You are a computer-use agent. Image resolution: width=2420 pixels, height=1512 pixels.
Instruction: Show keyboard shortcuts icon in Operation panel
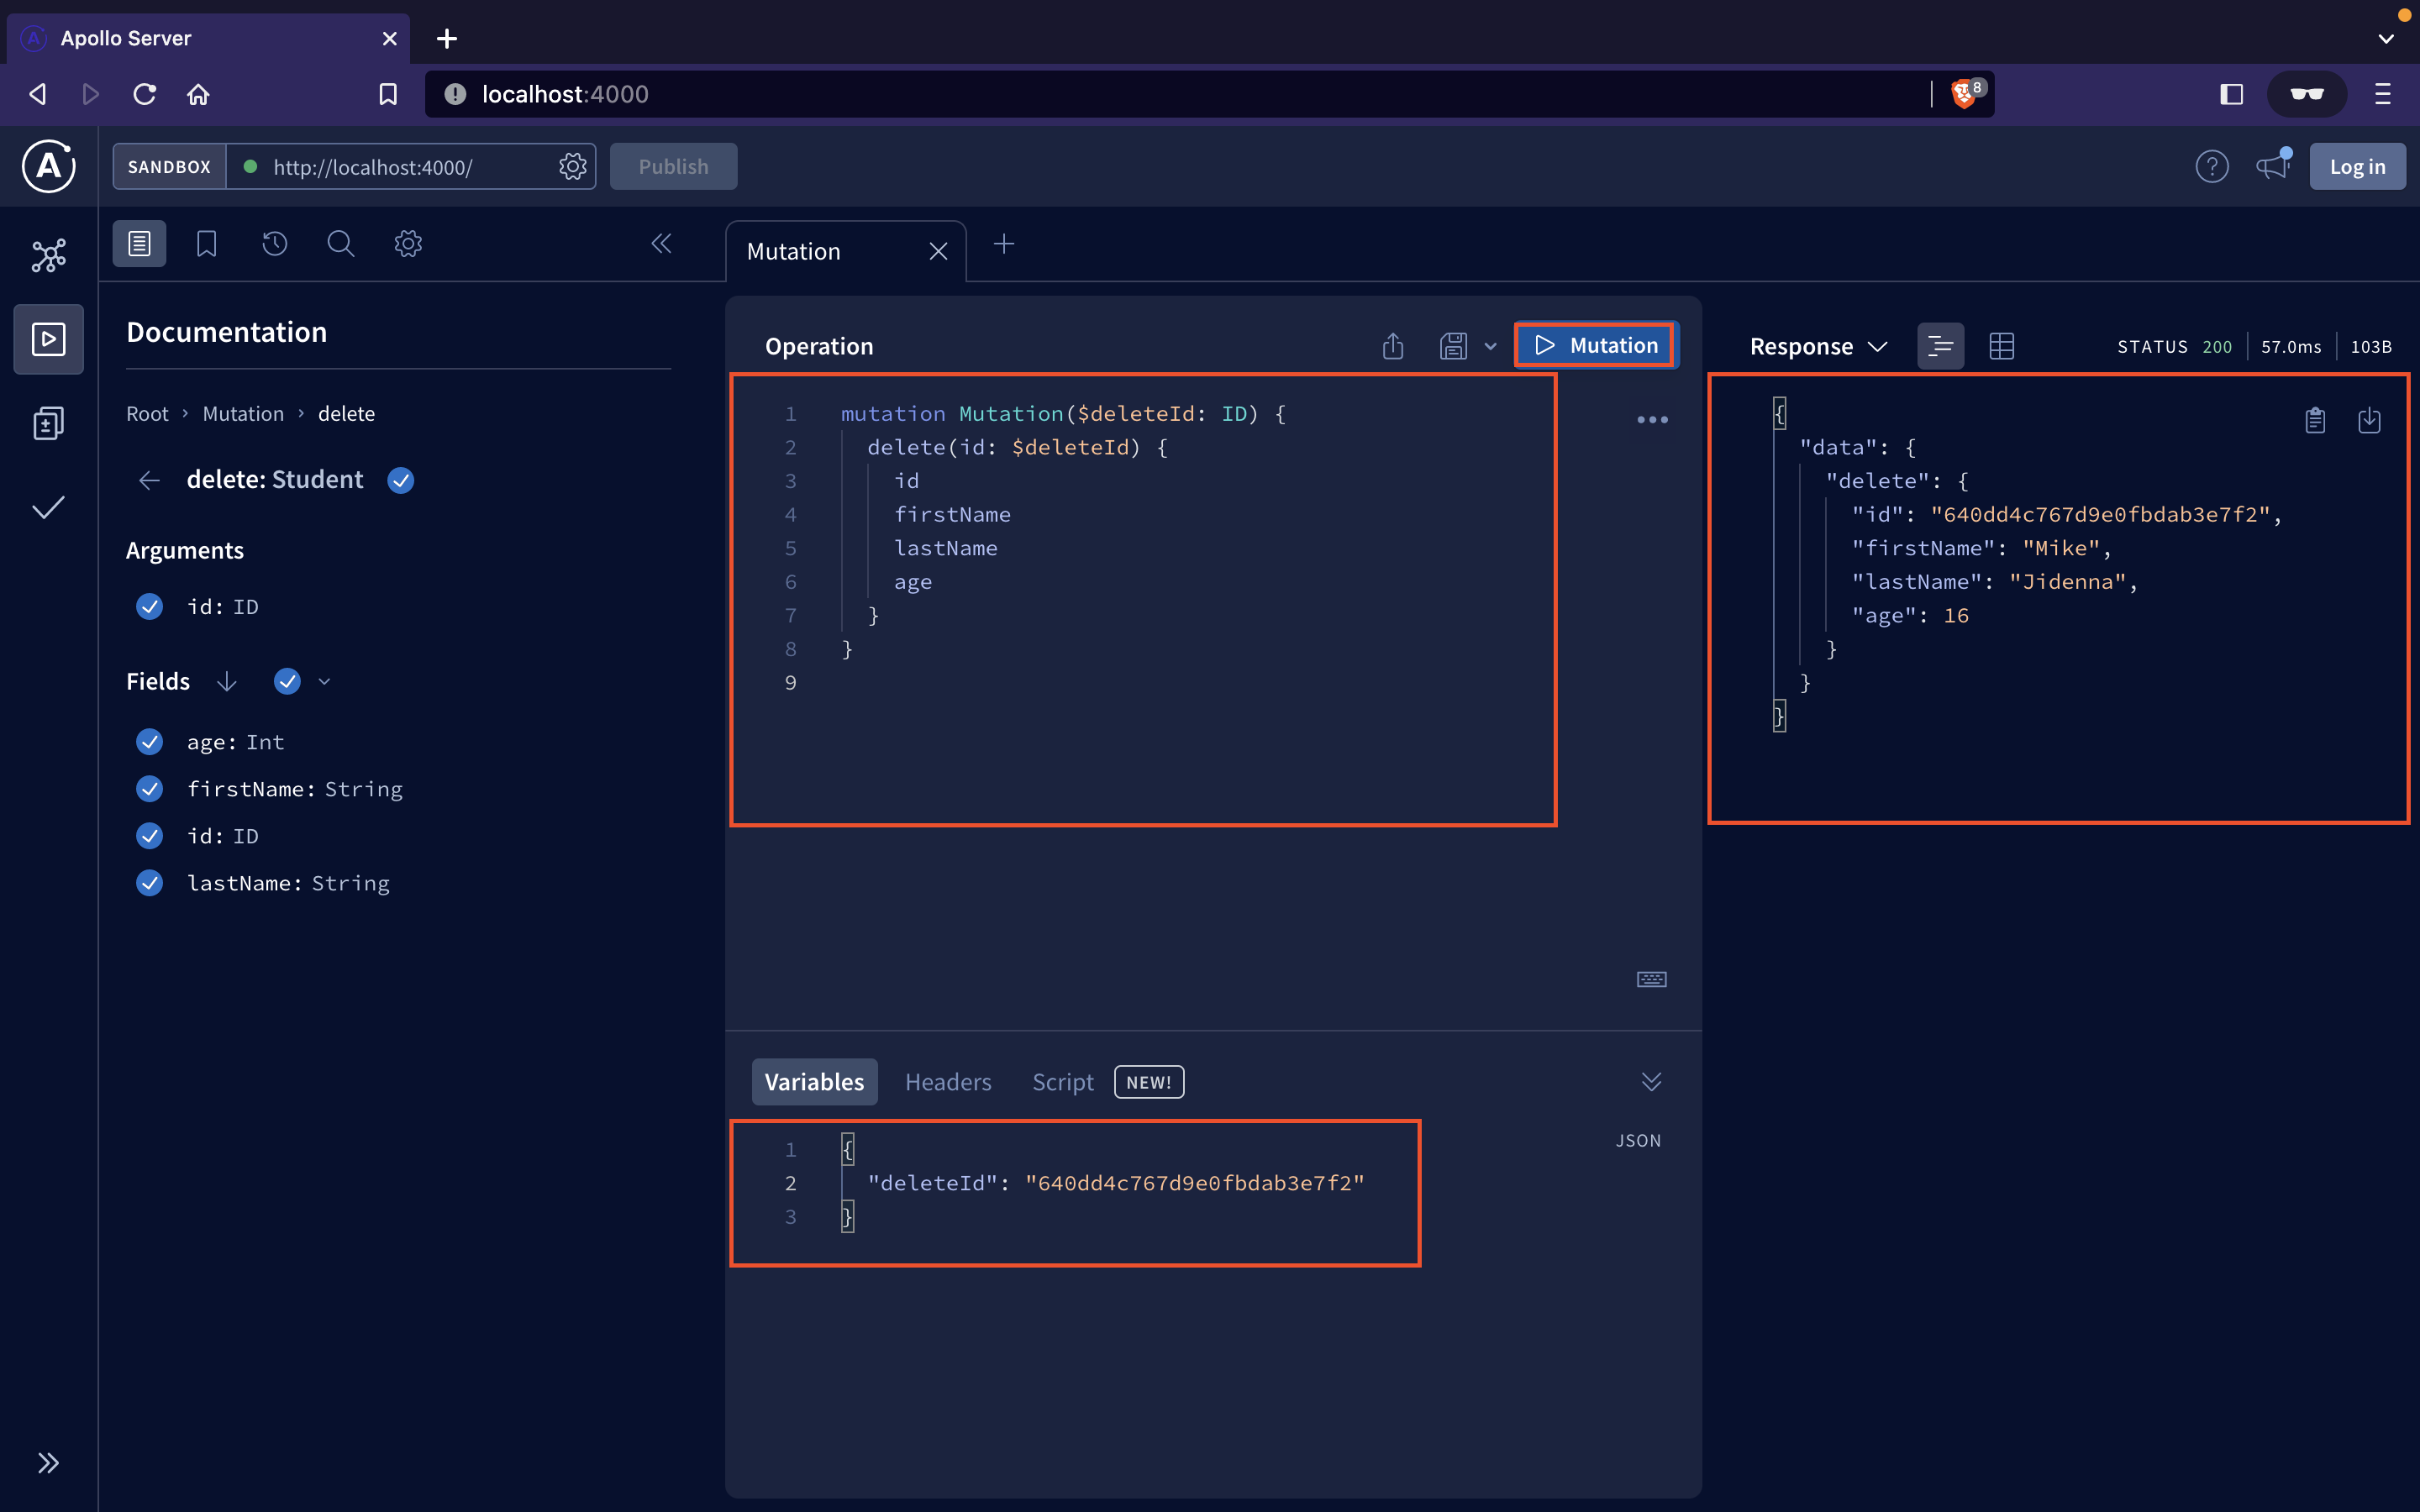pos(1651,979)
